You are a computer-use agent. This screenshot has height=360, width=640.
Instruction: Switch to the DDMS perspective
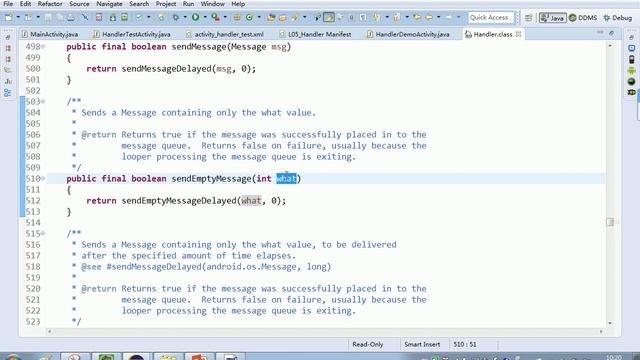(583, 18)
